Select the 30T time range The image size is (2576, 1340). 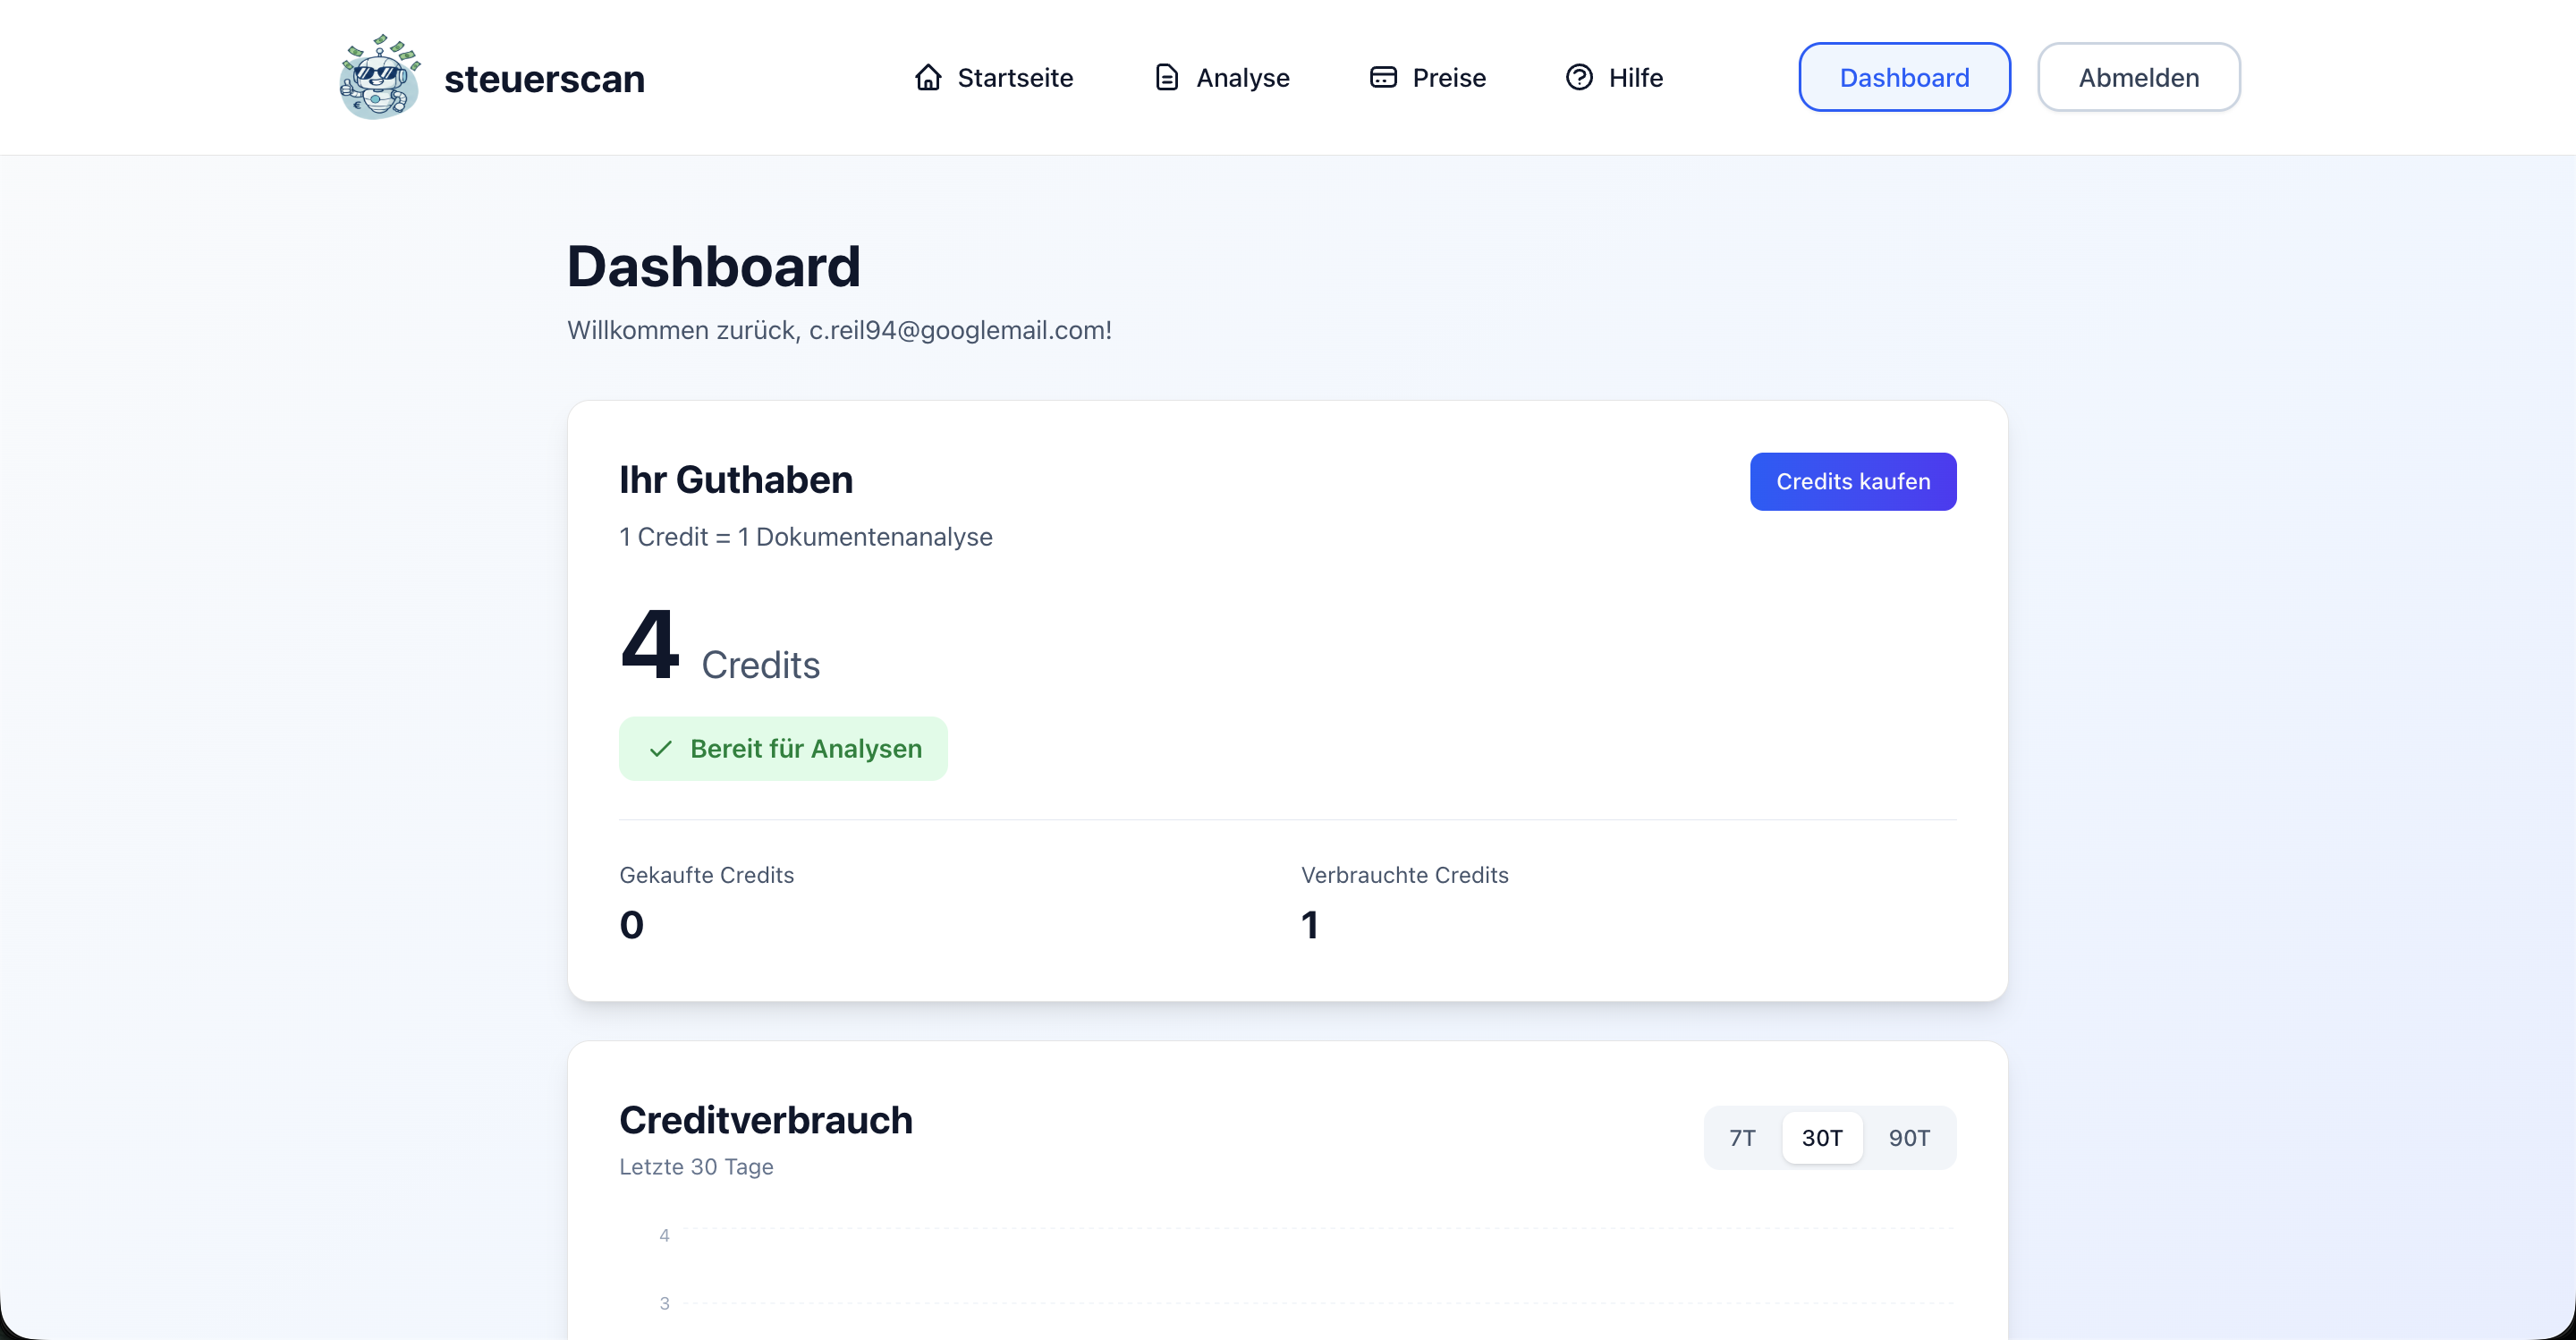click(1821, 1138)
